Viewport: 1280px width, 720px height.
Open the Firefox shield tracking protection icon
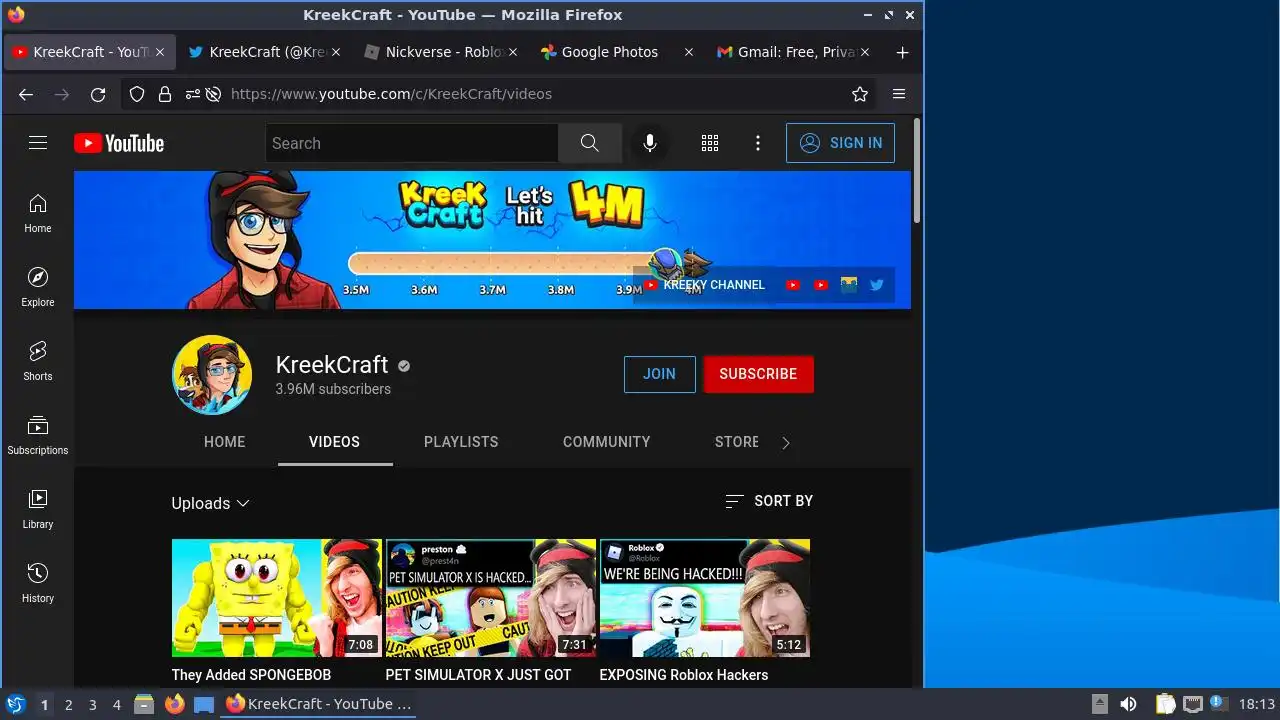[138, 94]
